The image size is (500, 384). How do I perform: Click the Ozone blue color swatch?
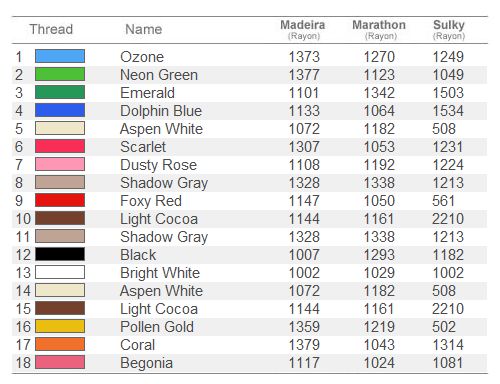(x=60, y=56)
